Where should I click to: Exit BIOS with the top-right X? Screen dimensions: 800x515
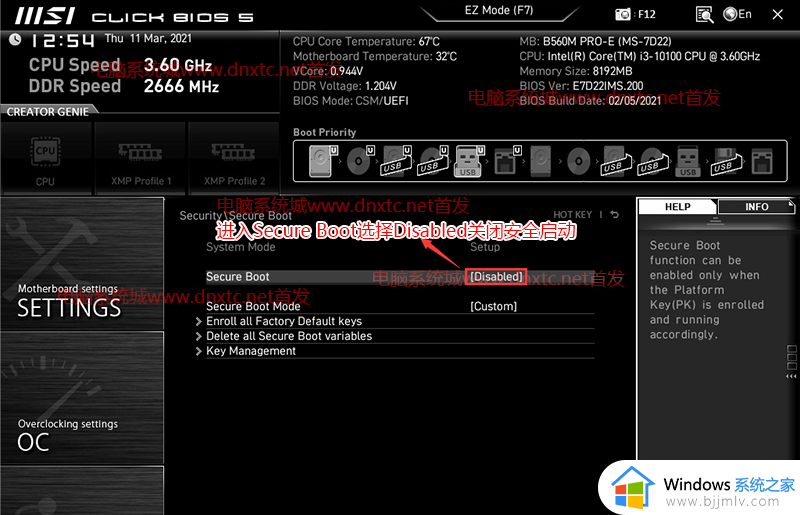click(x=778, y=15)
